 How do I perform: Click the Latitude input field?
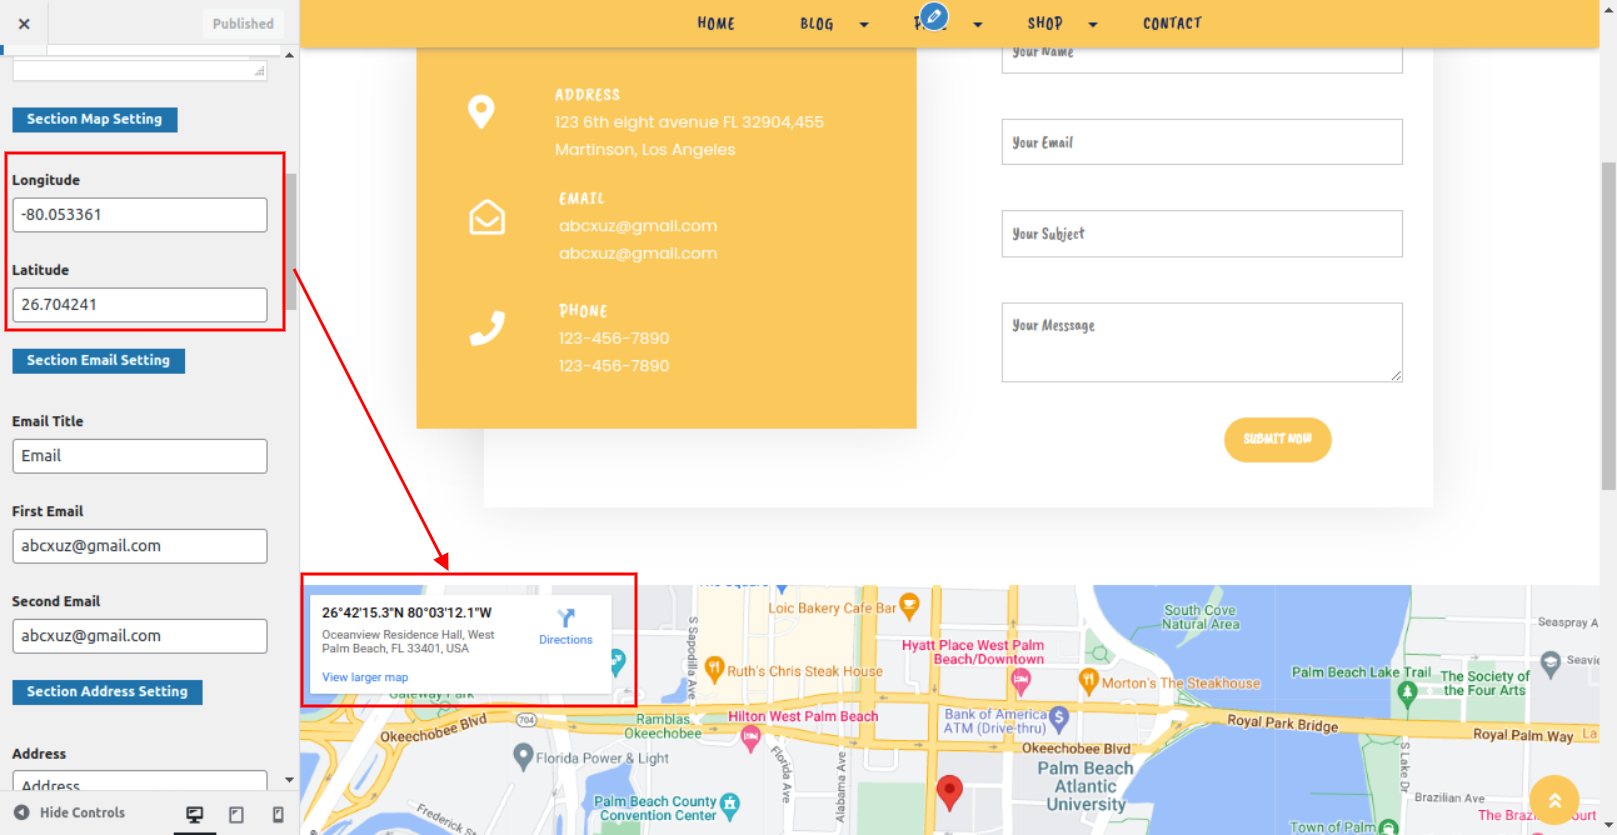click(140, 305)
